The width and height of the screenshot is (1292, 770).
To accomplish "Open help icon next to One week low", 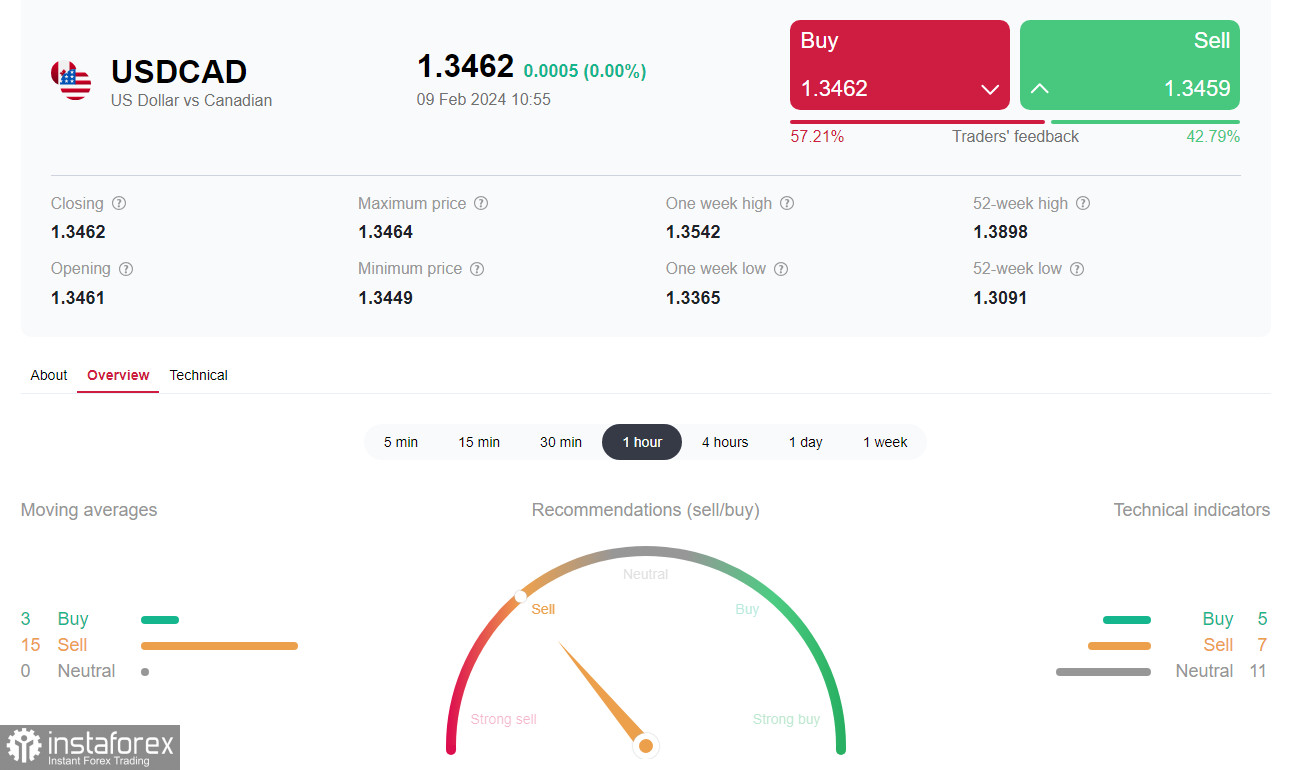I will tap(781, 269).
